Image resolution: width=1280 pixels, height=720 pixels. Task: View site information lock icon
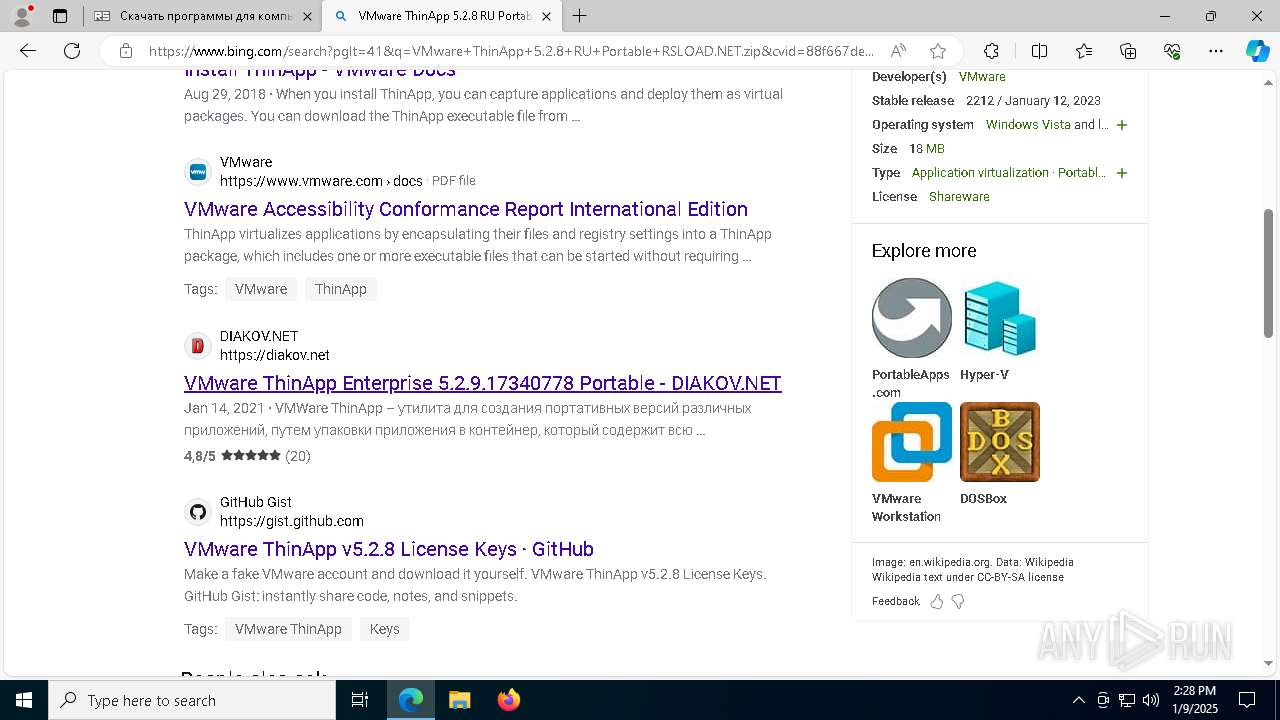125,51
